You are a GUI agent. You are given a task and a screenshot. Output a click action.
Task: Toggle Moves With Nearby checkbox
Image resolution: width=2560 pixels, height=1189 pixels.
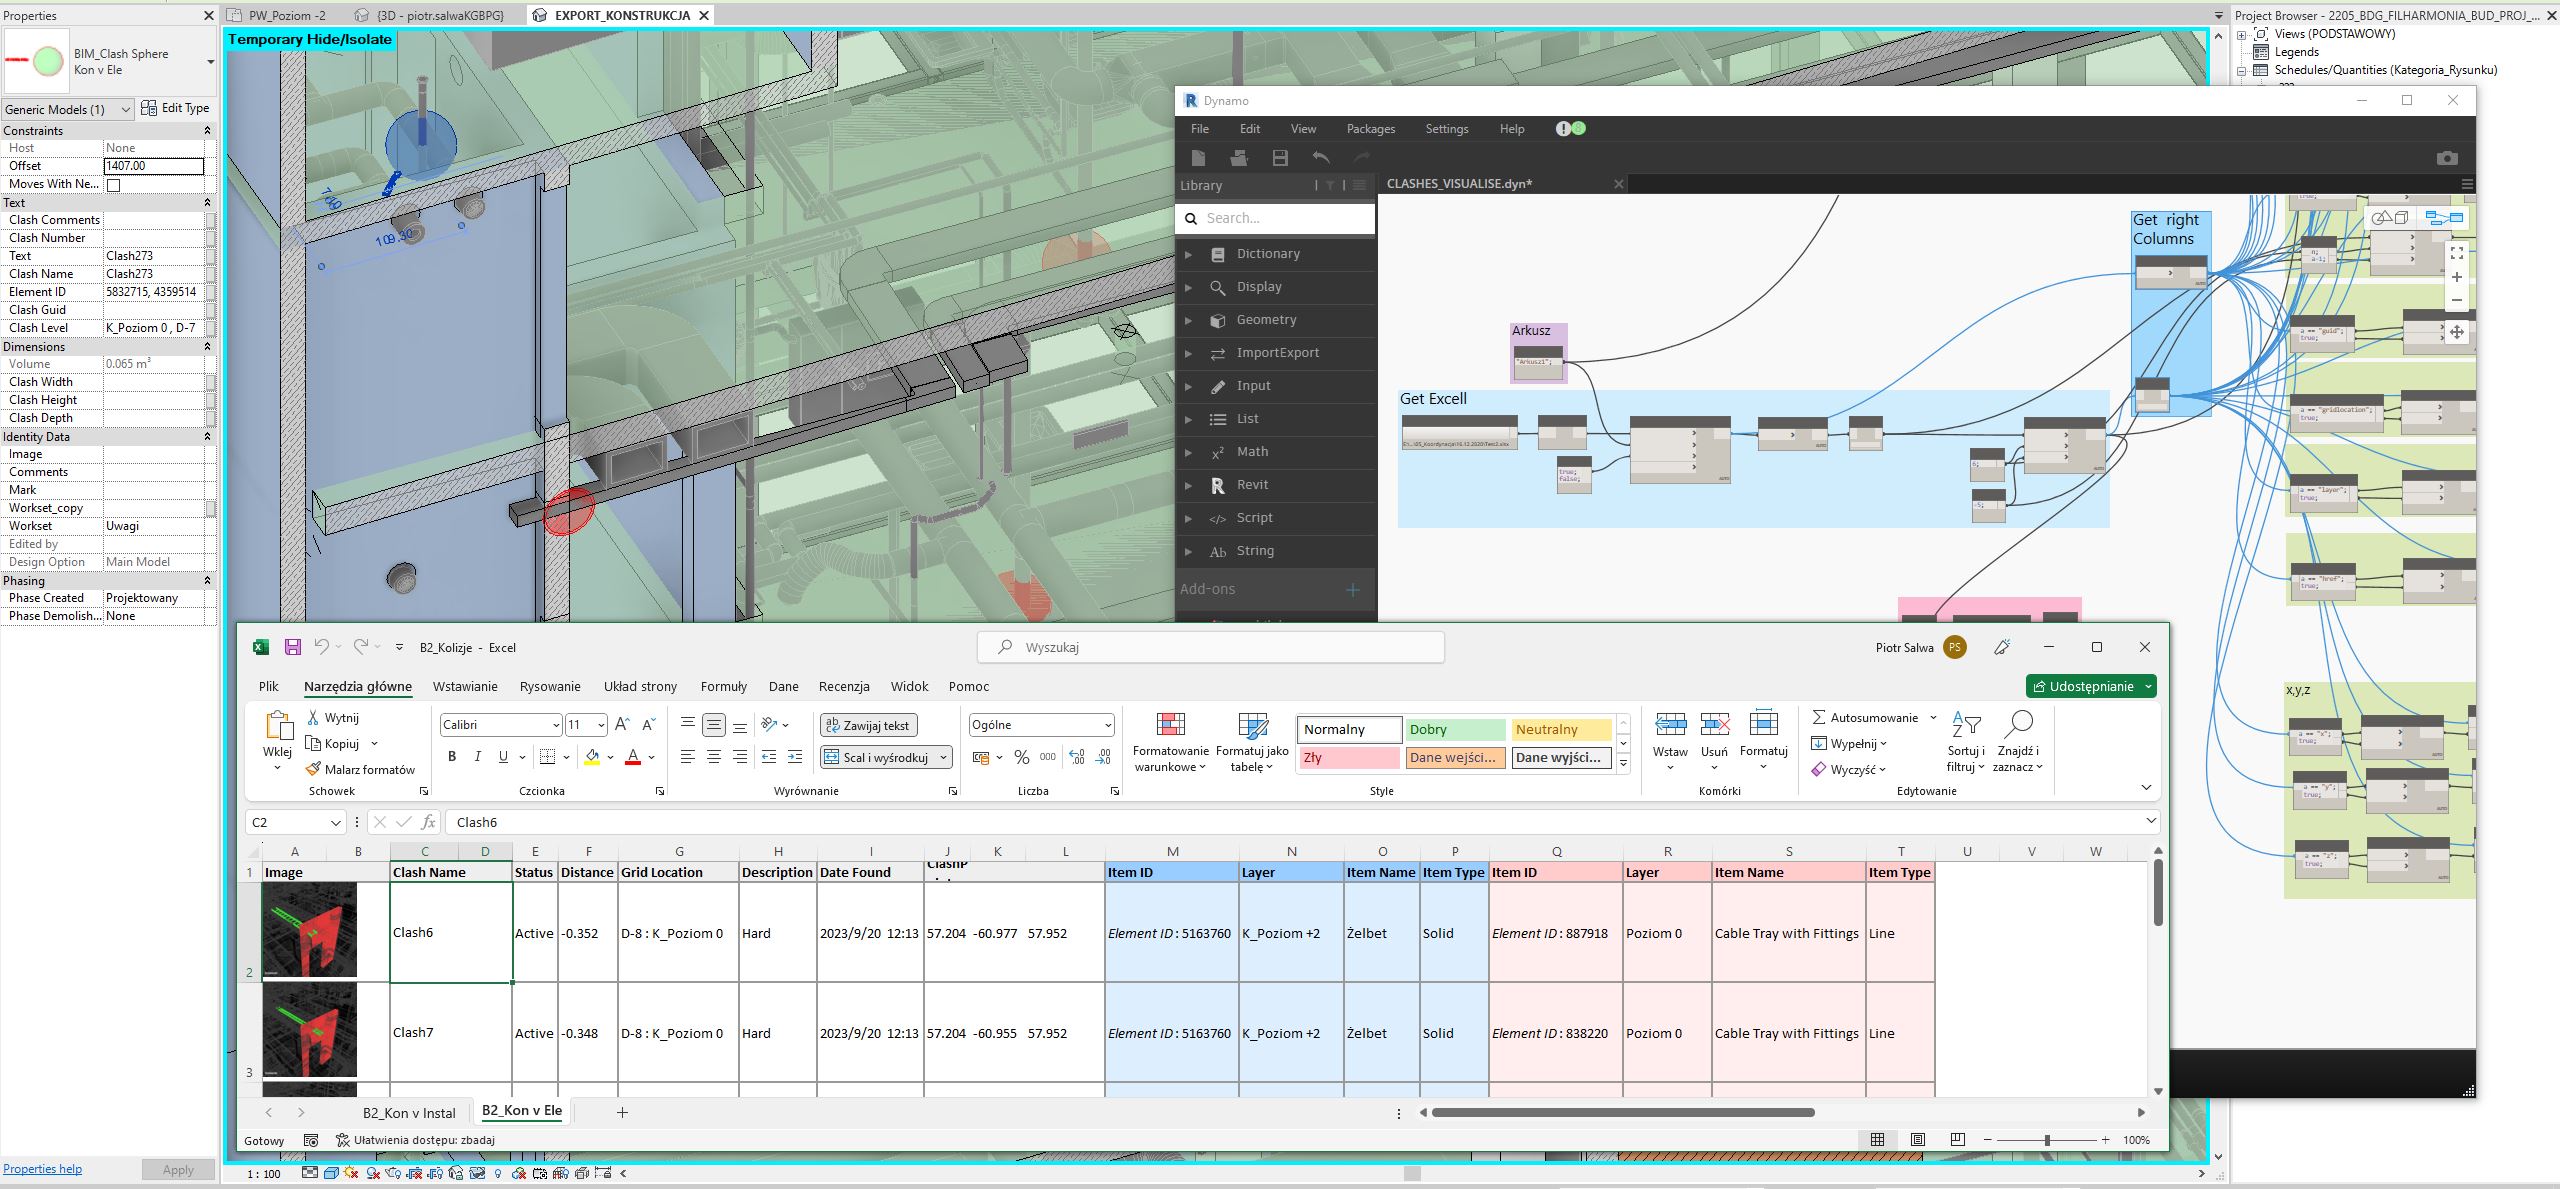113,185
